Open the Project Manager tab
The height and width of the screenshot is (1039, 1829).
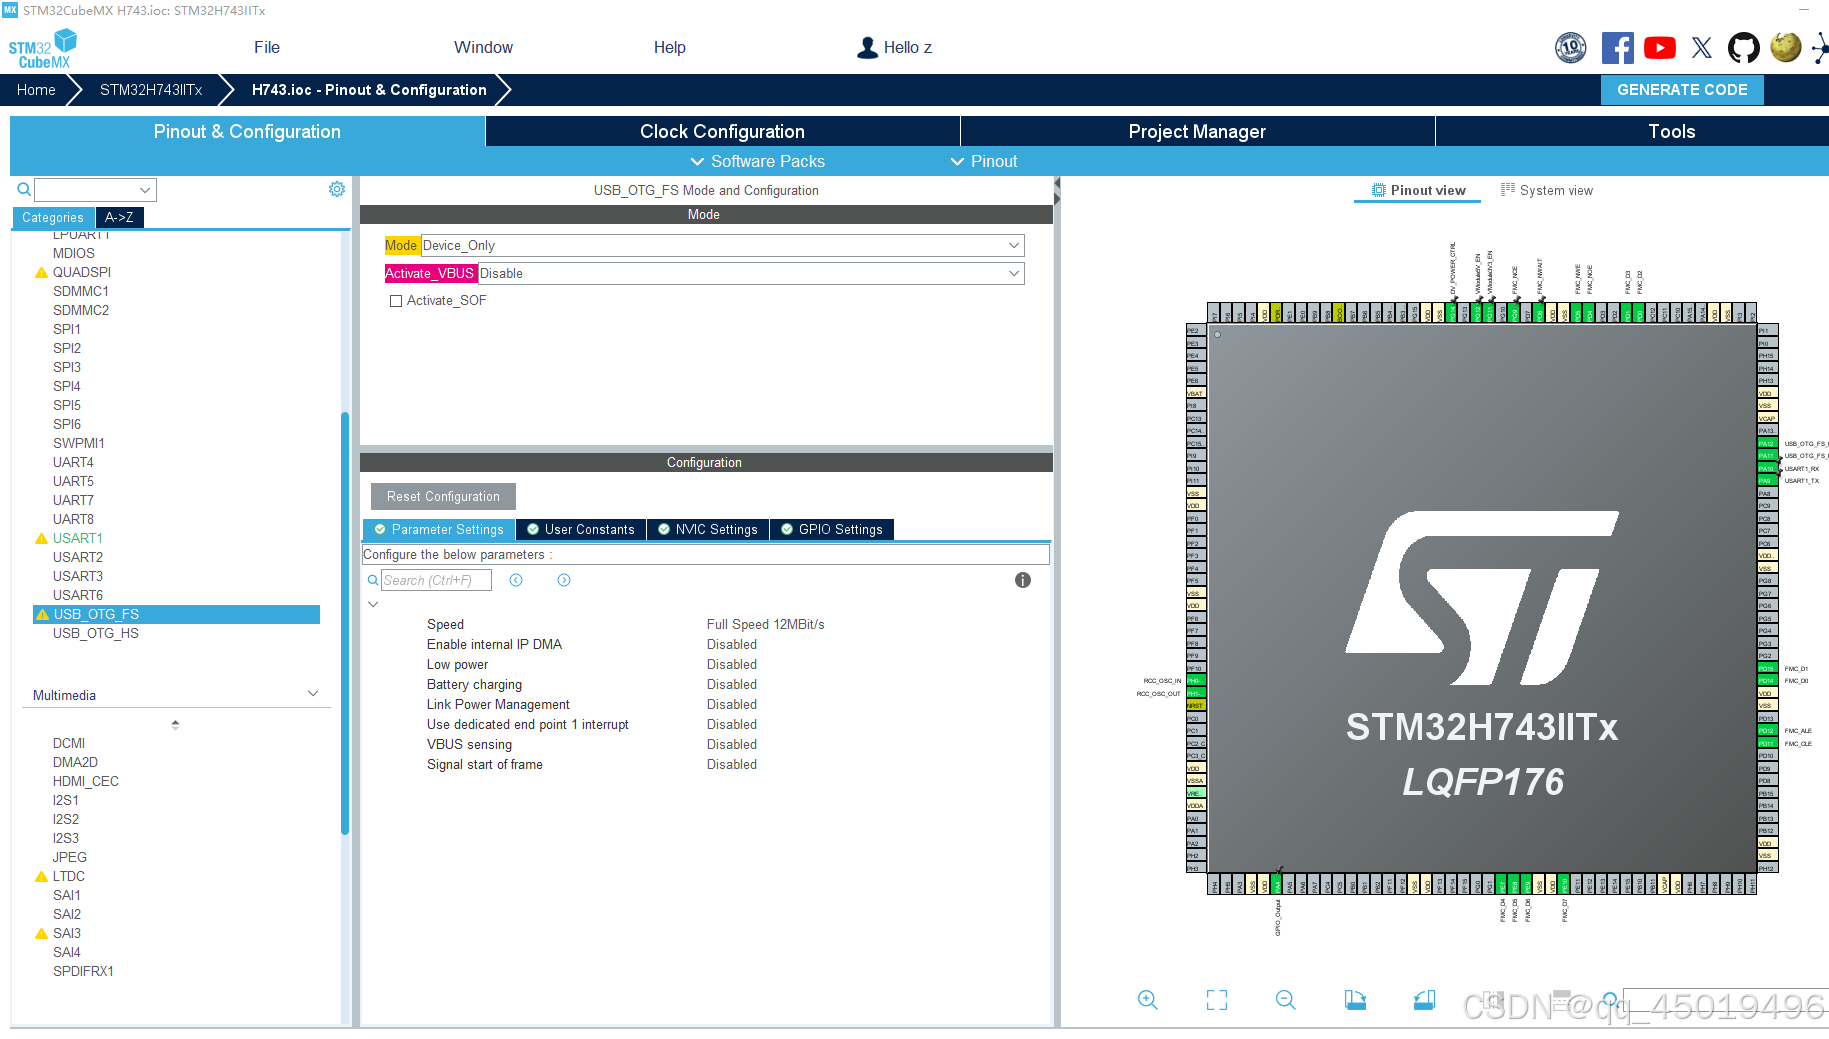[1196, 131]
